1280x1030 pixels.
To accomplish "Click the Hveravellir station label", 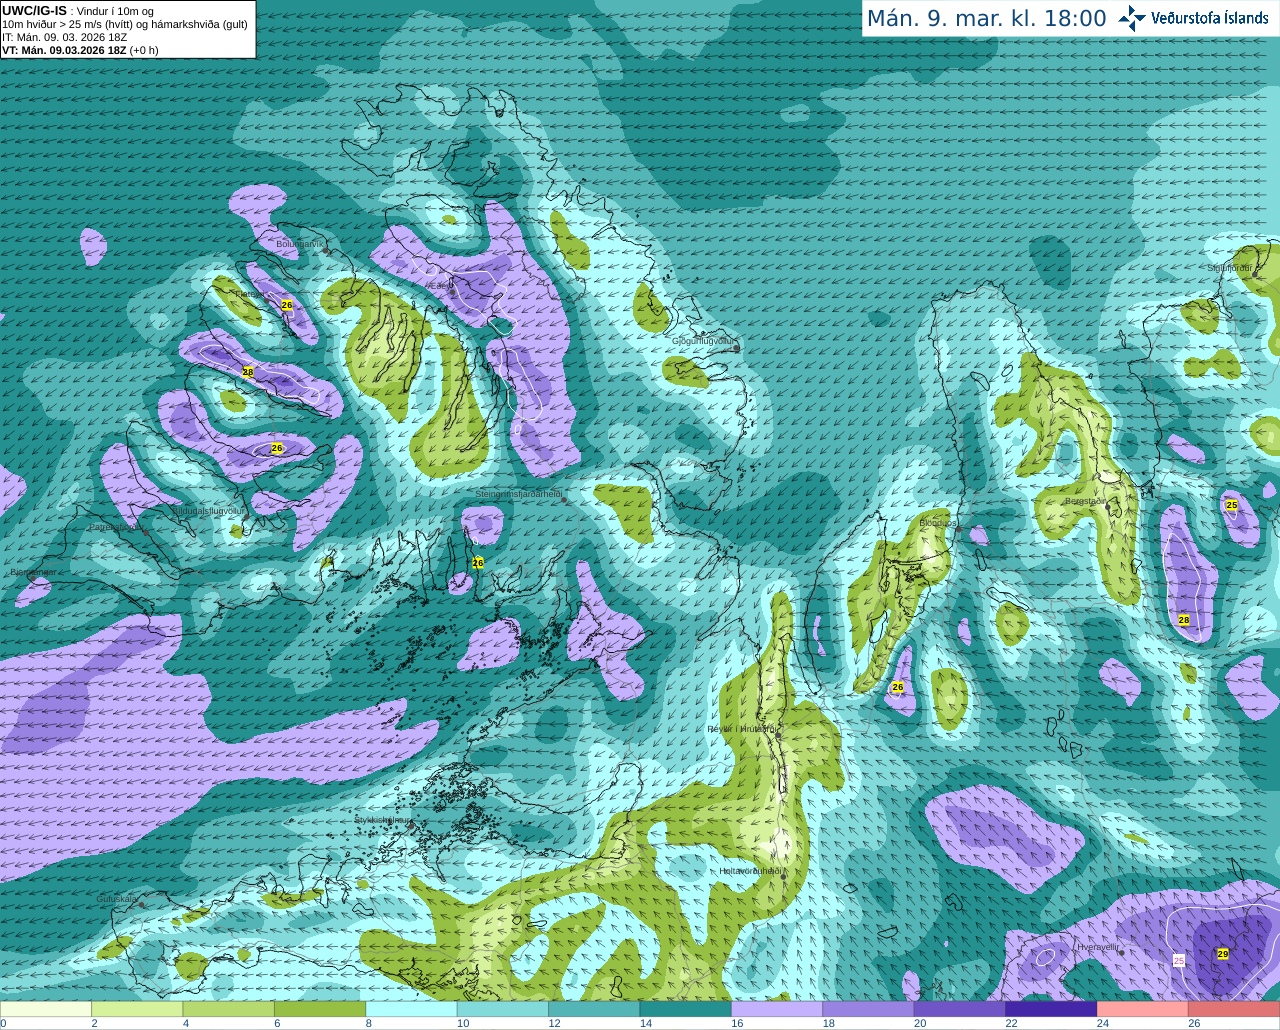I will 1098,946.
